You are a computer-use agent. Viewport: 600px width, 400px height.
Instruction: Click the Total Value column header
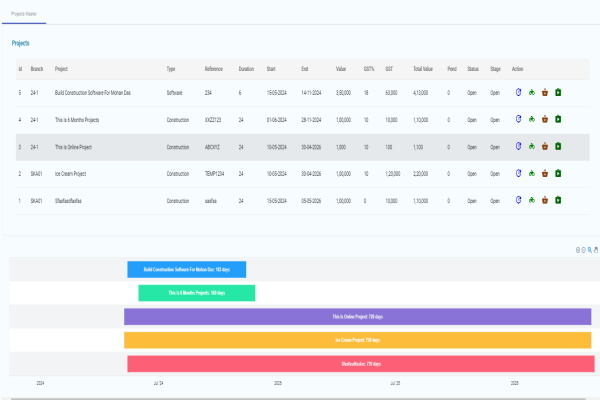[x=422, y=68]
